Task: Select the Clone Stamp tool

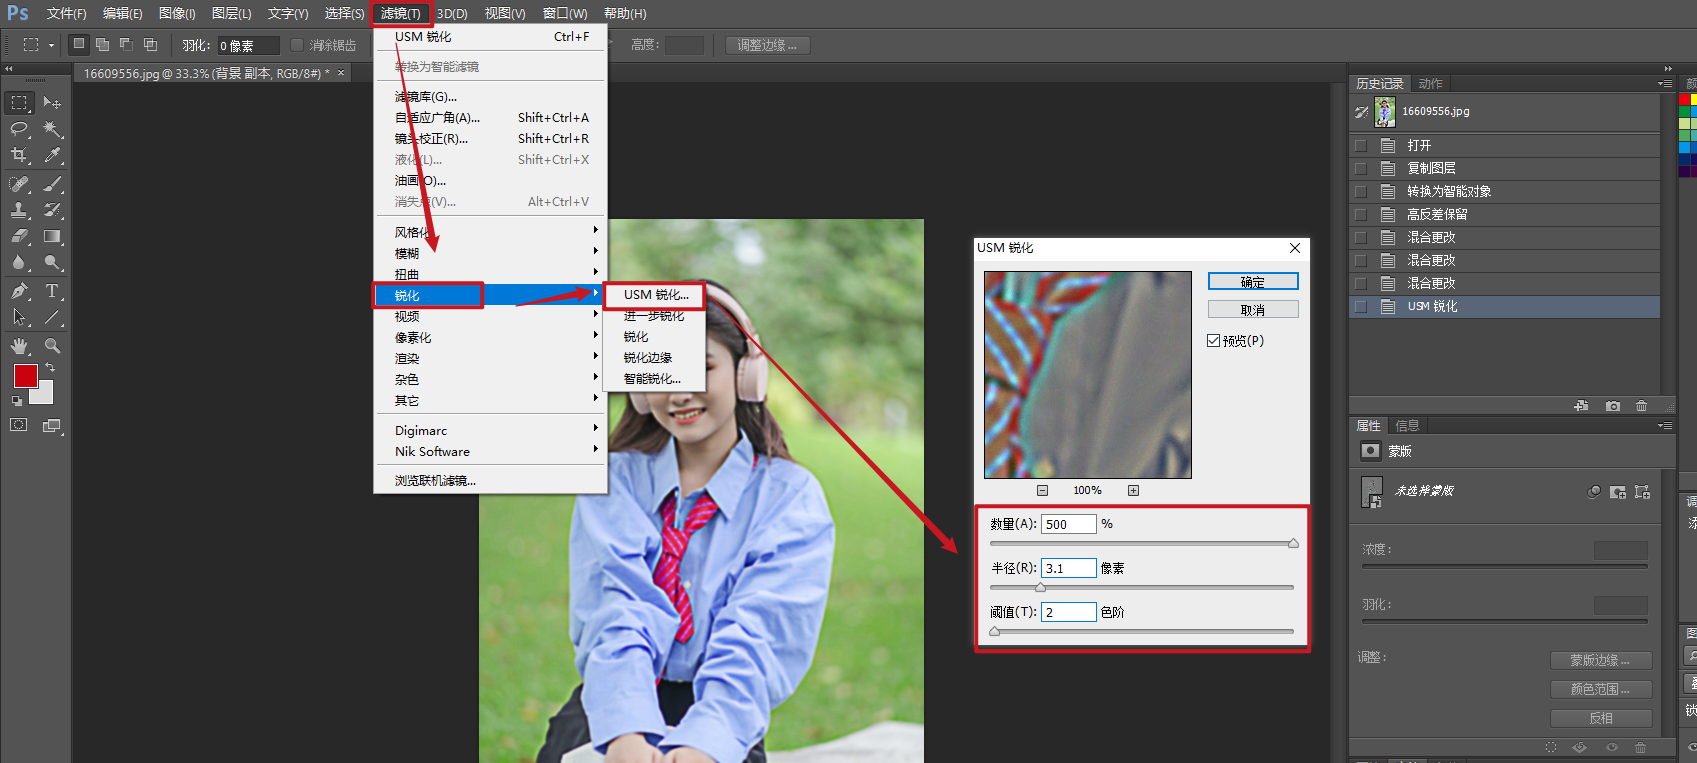Action: 19,210
